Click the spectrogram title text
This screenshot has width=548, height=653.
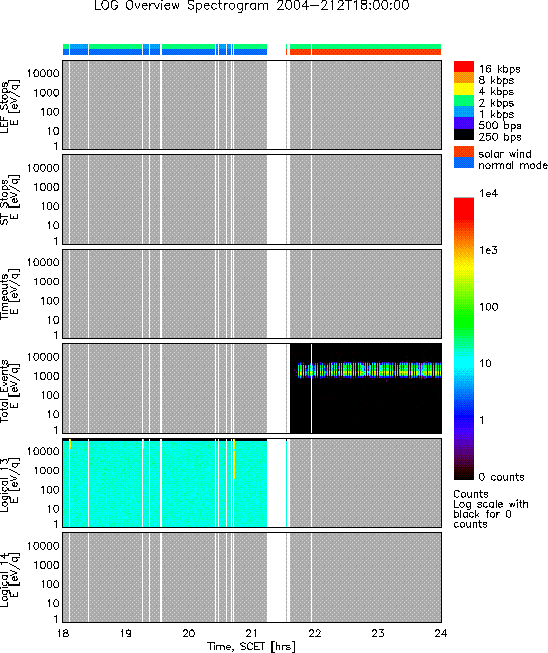252,6
